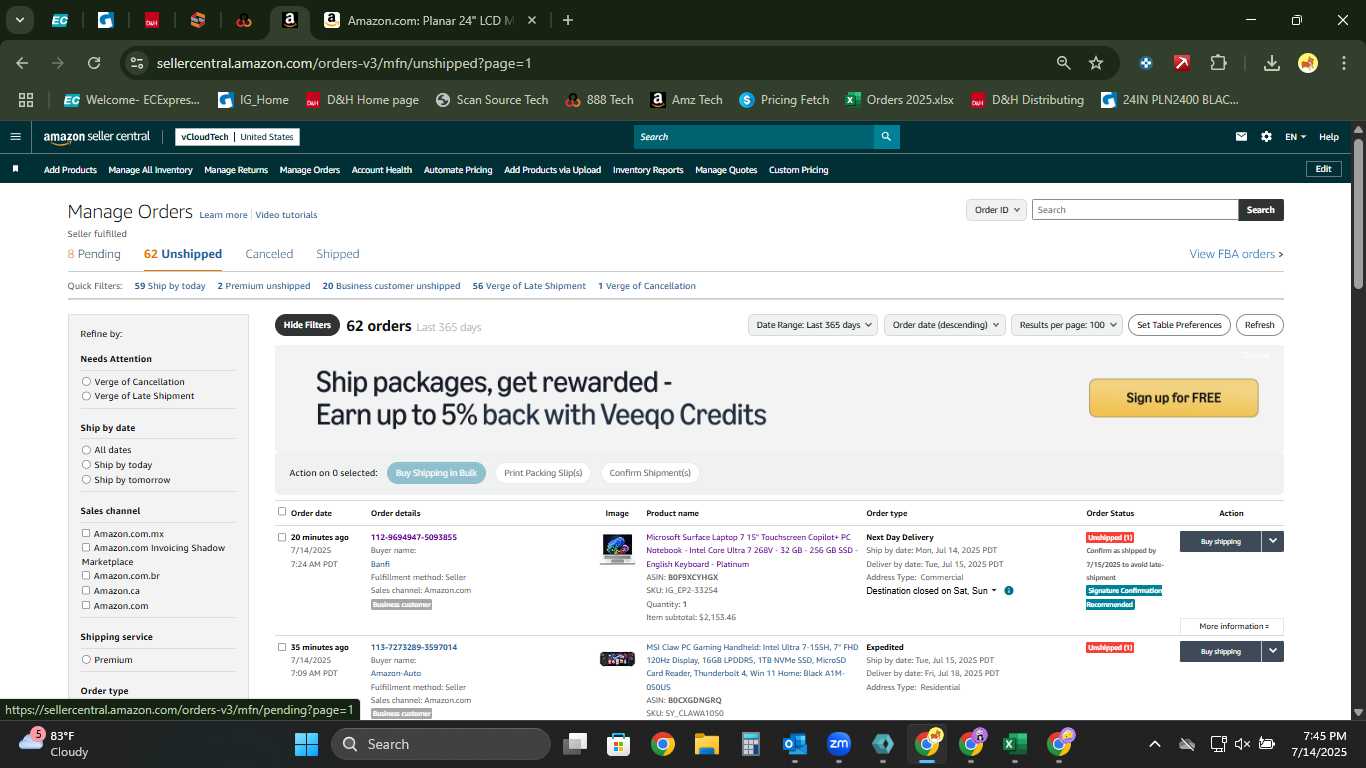Open the Microsoft Store taskbar icon
This screenshot has height=768, width=1366.
click(x=619, y=744)
